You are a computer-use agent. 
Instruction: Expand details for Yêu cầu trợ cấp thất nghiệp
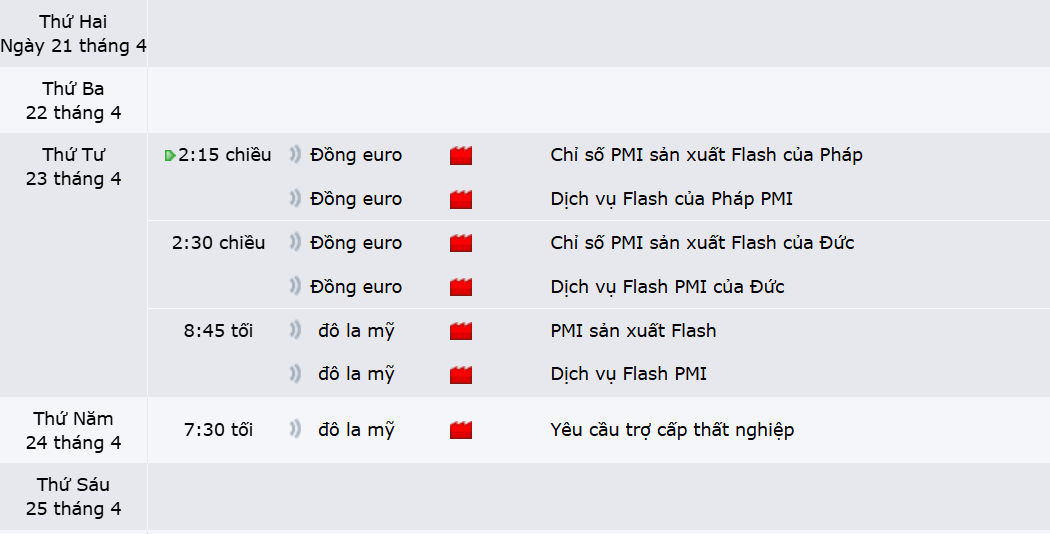(x=672, y=429)
